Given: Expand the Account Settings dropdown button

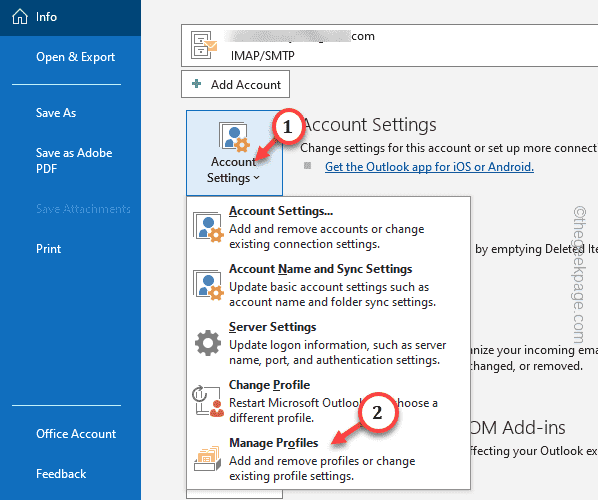Looking at the screenshot, I should coord(234,153).
